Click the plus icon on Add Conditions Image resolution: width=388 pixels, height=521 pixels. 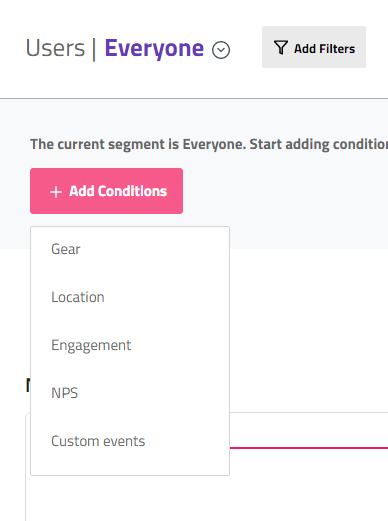pyautogui.click(x=56, y=192)
